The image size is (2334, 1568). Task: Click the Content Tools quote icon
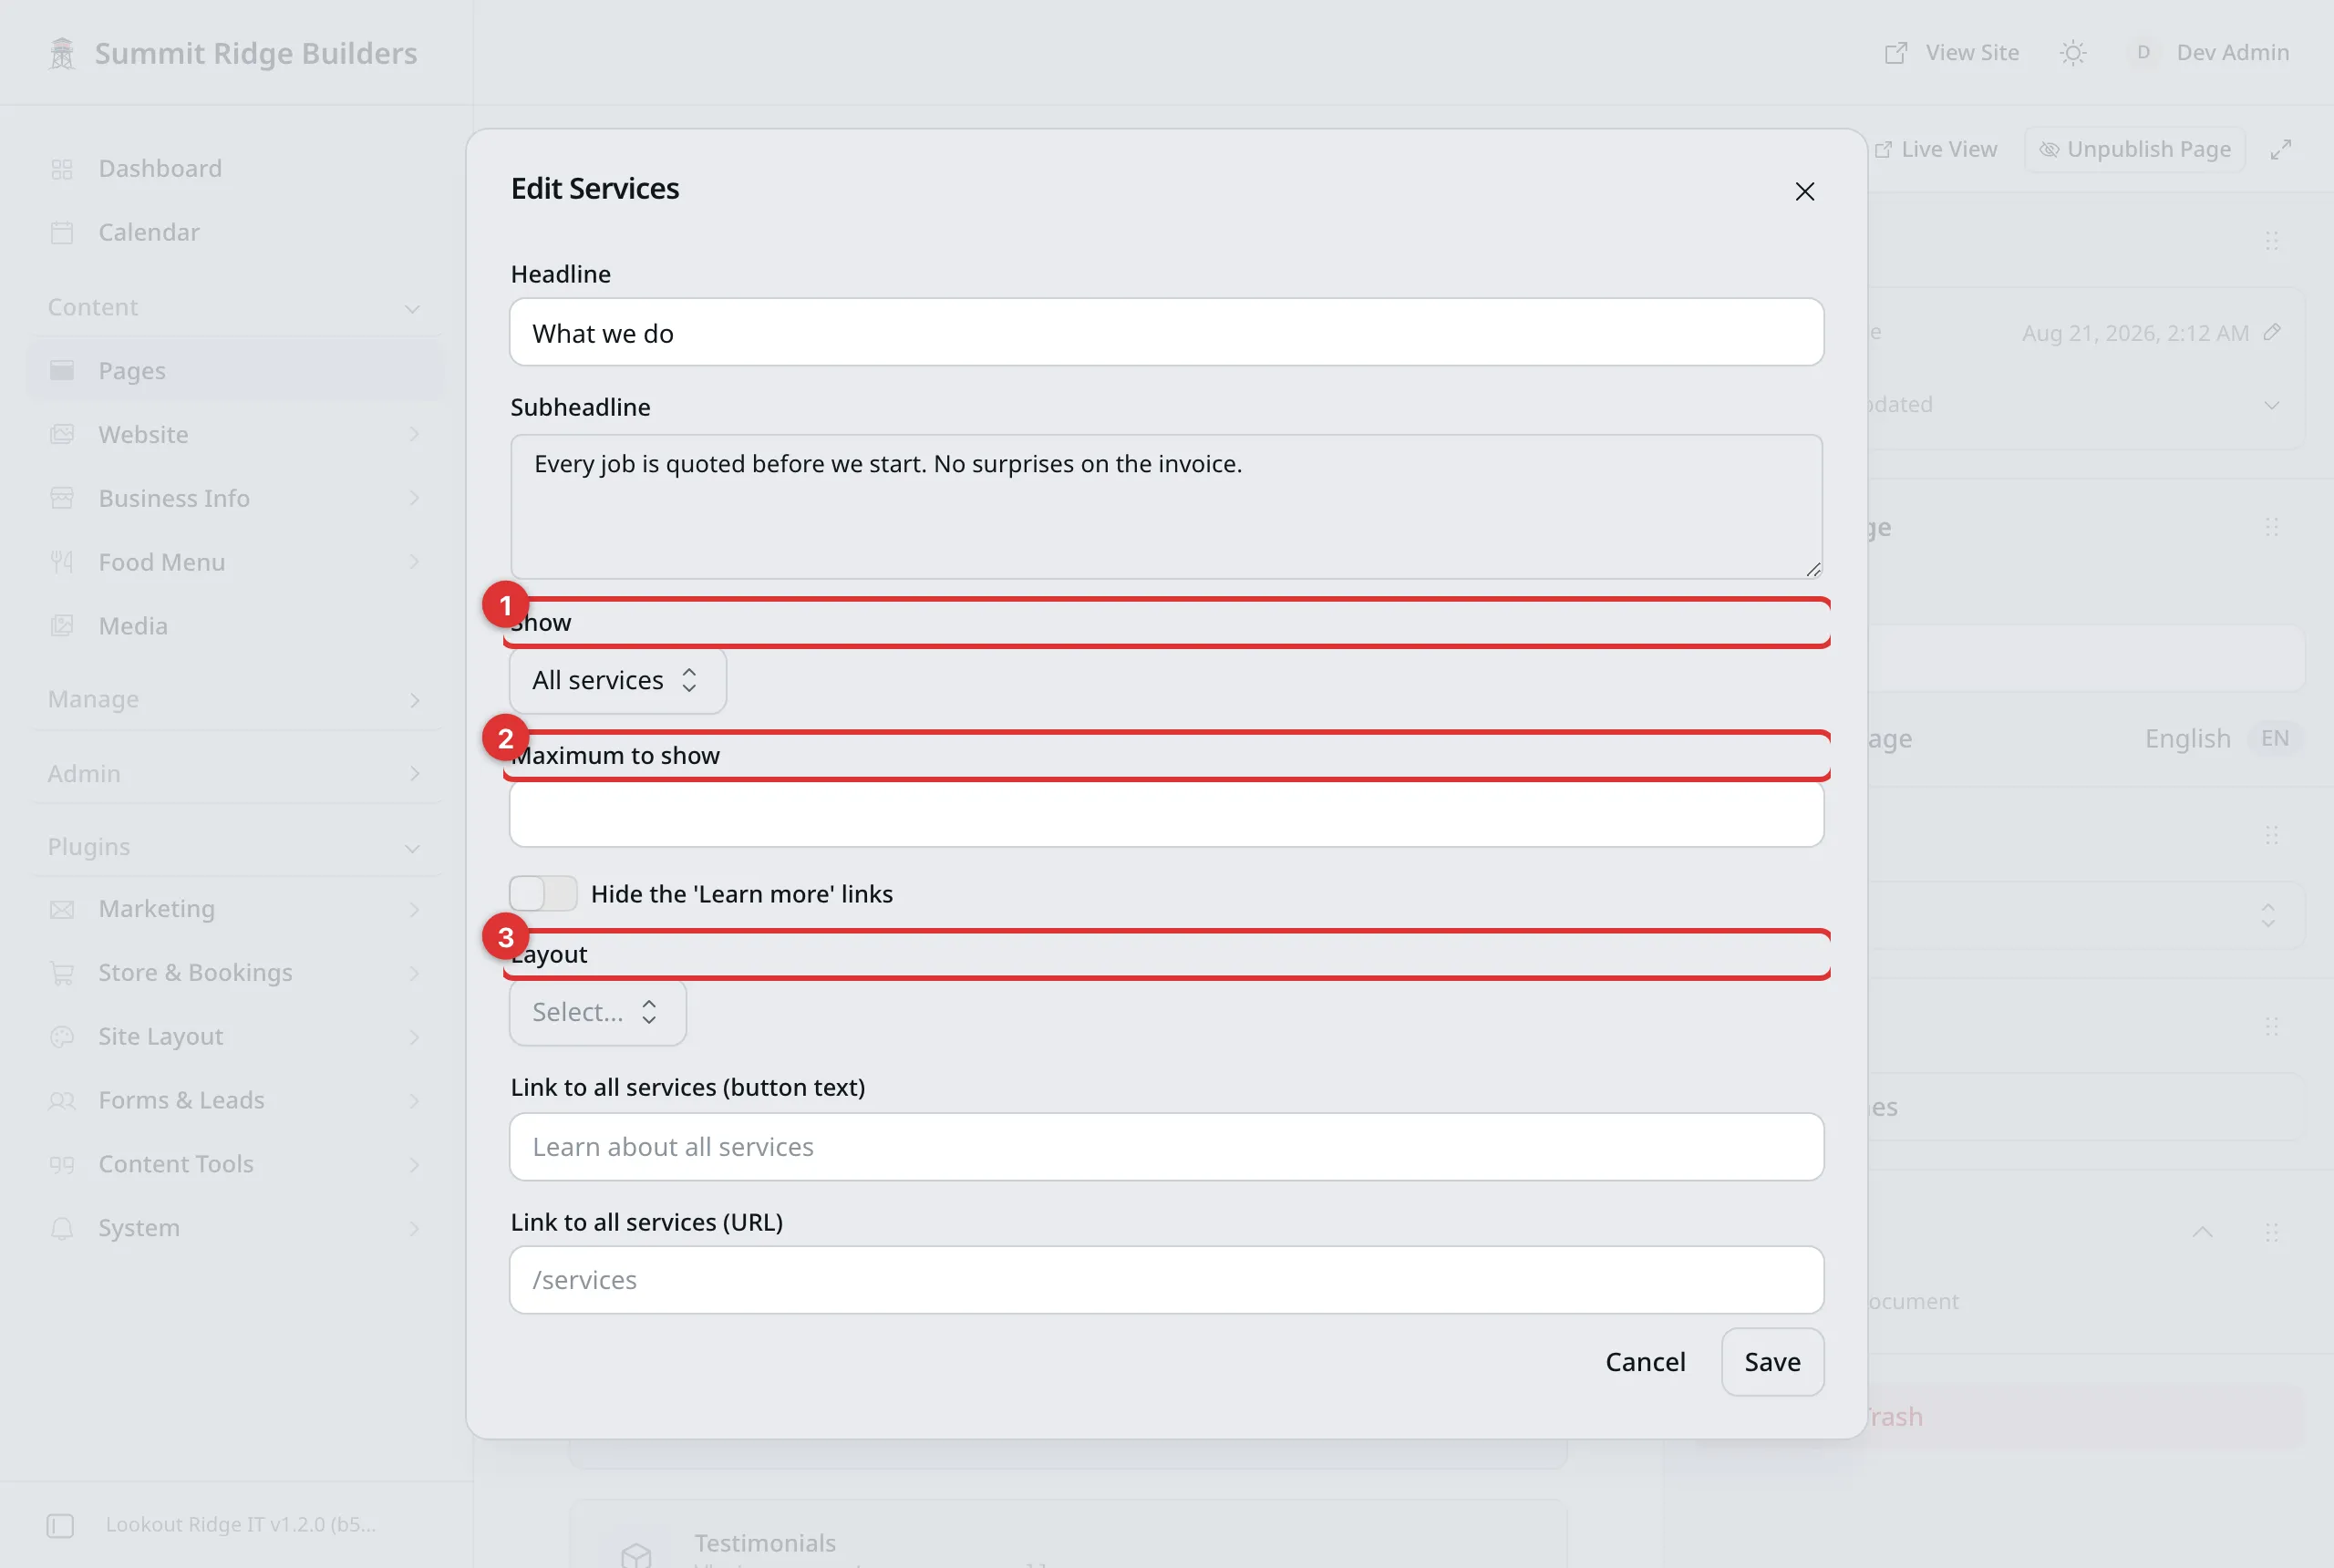62,1165
